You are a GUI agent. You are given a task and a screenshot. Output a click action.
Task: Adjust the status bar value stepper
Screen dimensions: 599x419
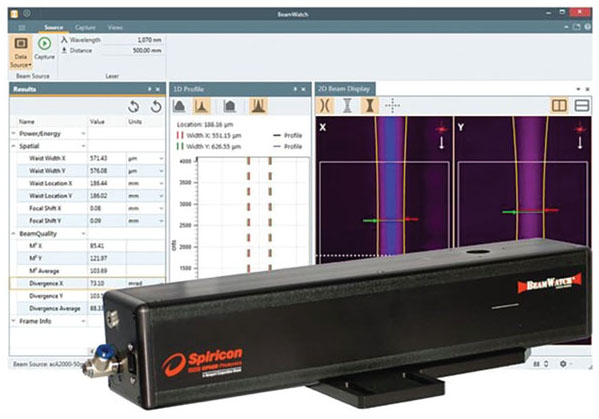point(546,364)
